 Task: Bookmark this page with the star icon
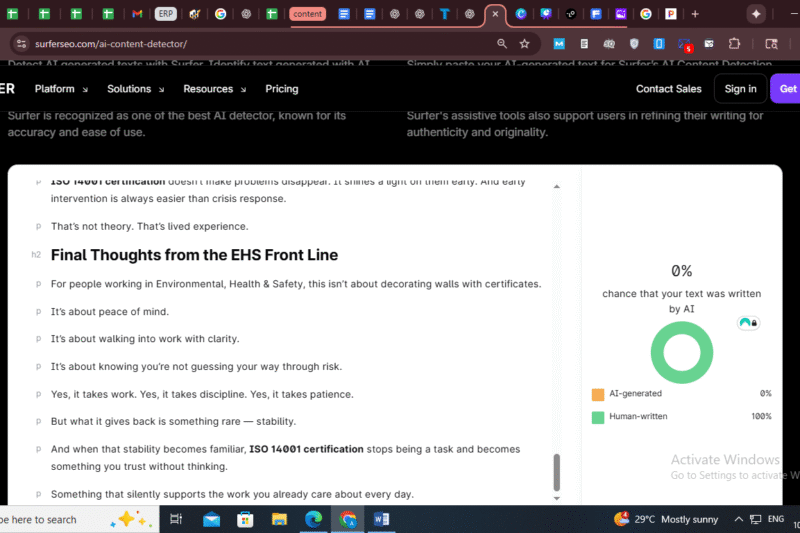point(524,44)
